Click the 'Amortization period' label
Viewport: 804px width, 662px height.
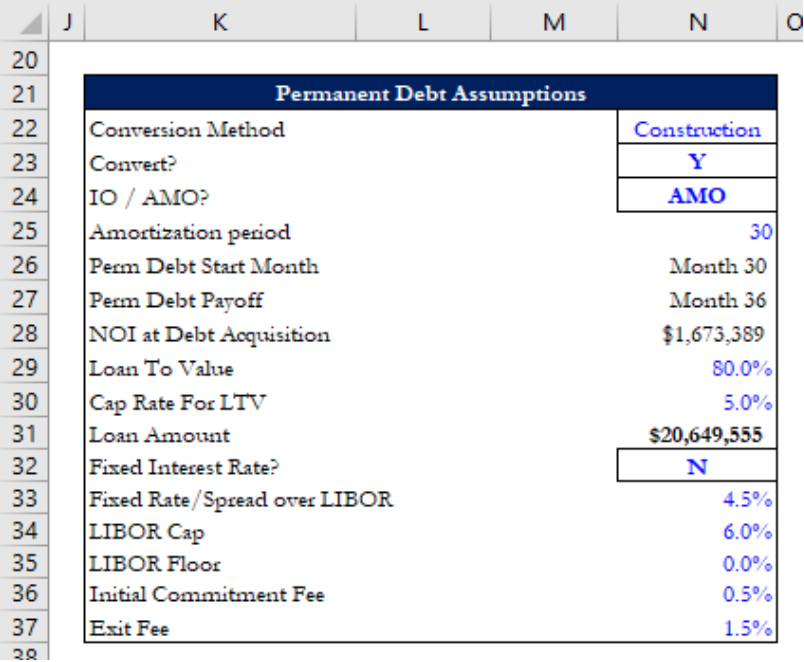[190, 232]
